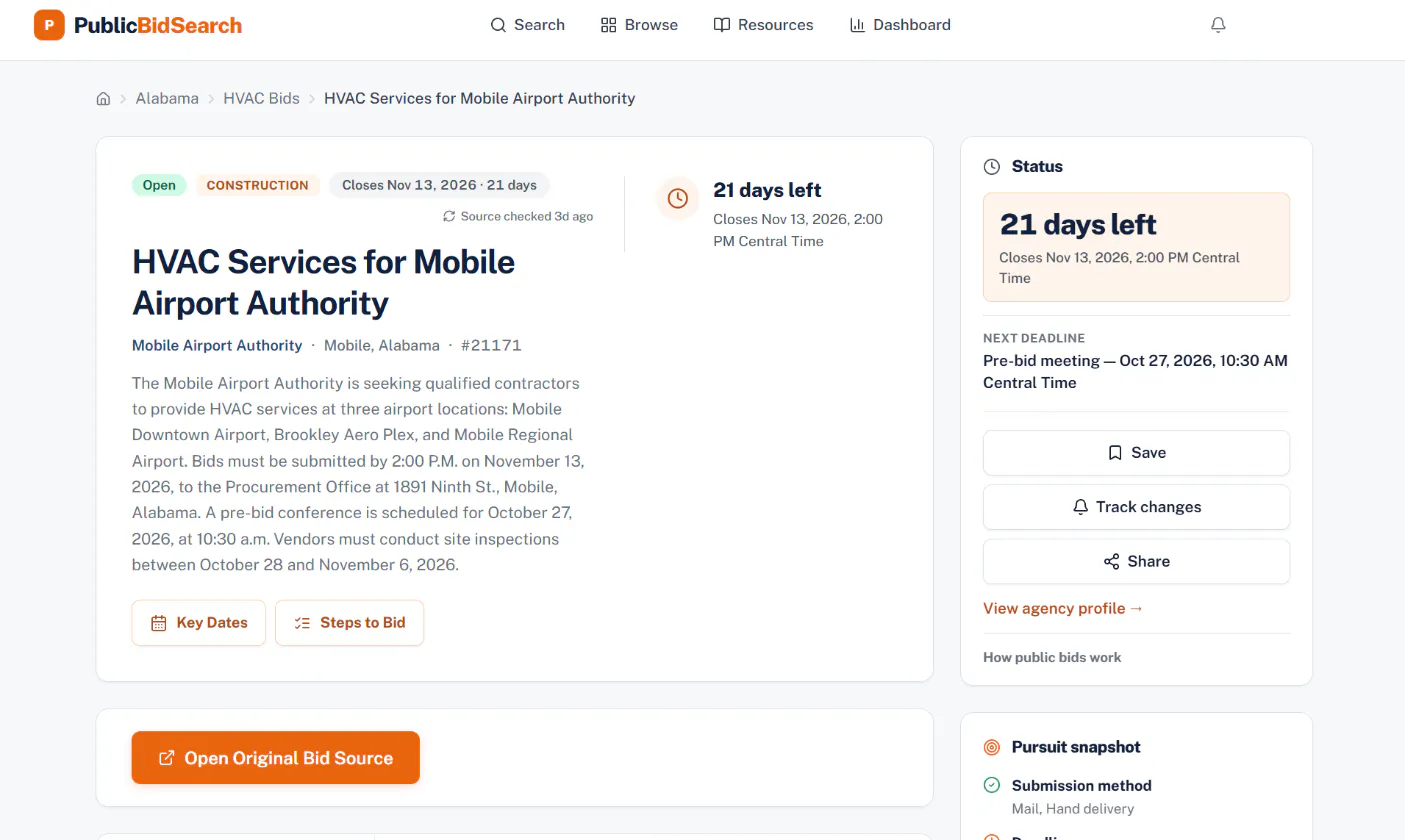This screenshot has height=840, width=1405.
Task: Click the Open status badge
Action: [x=159, y=185]
